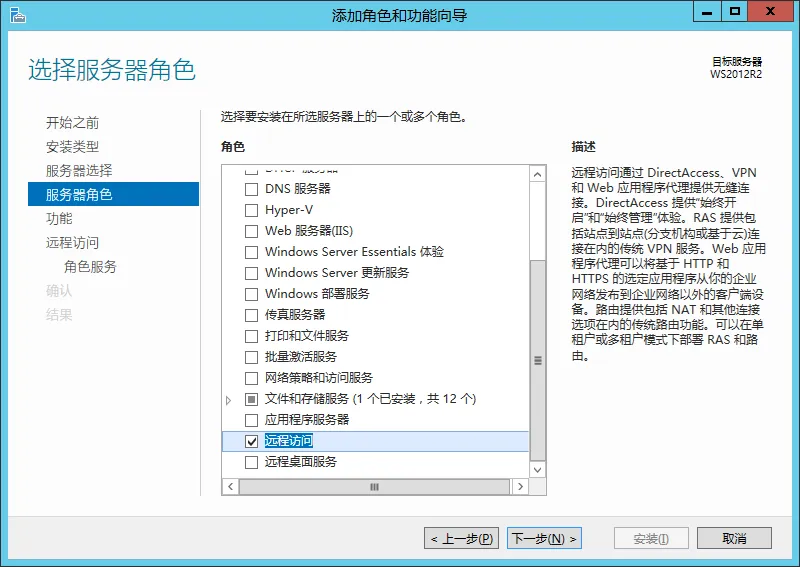The height and width of the screenshot is (567, 800).
Task: Maximize the wizard window
Action: coord(735,12)
